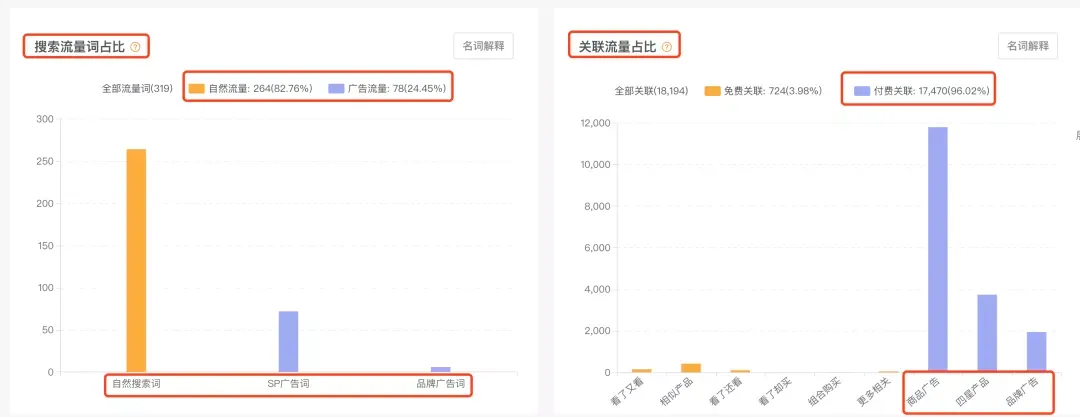Click the orange 免费关联 legend swatch

tap(712, 91)
